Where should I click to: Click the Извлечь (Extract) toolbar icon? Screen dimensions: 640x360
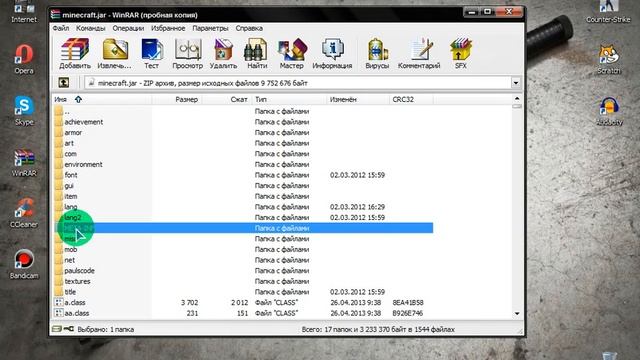pos(114,53)
